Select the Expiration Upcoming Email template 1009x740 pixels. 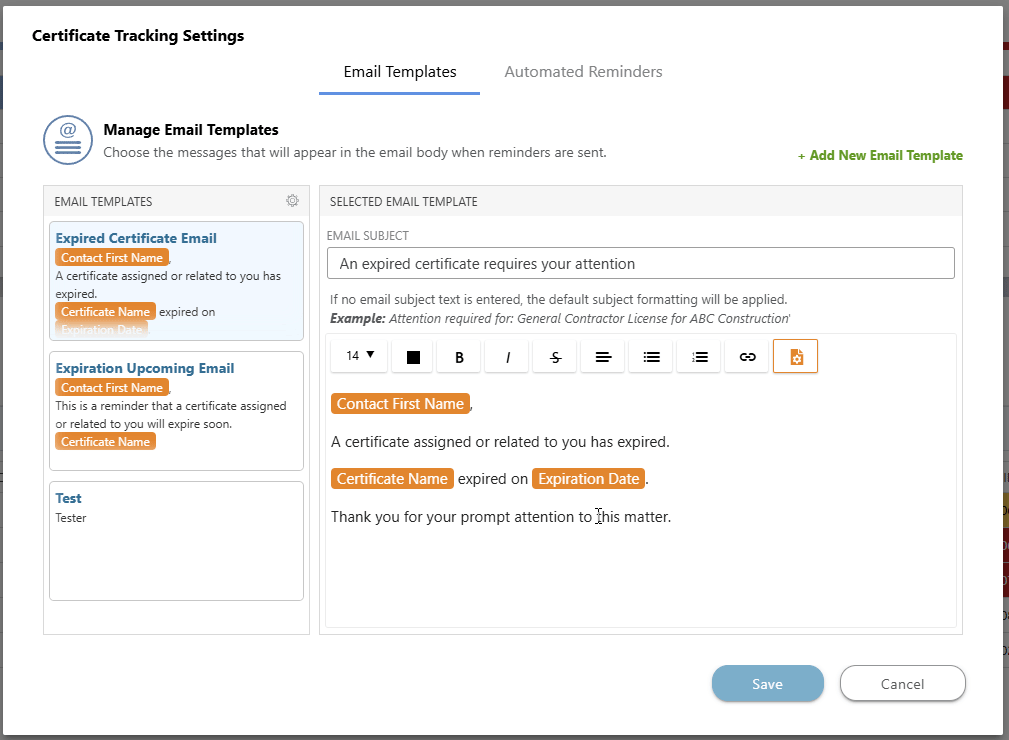176,411
